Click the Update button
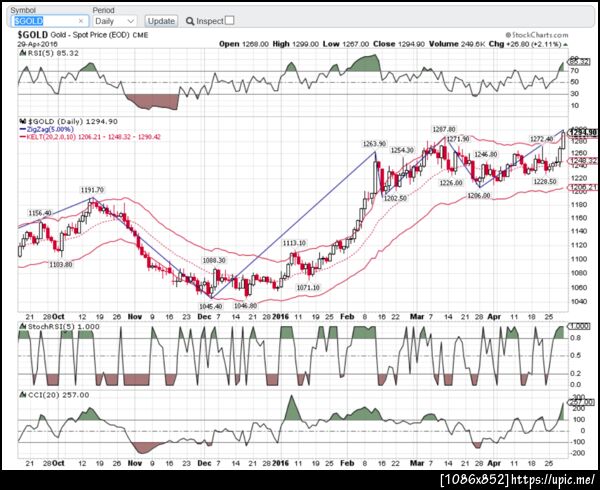This screenshot has height=490, width=600. 161,21
